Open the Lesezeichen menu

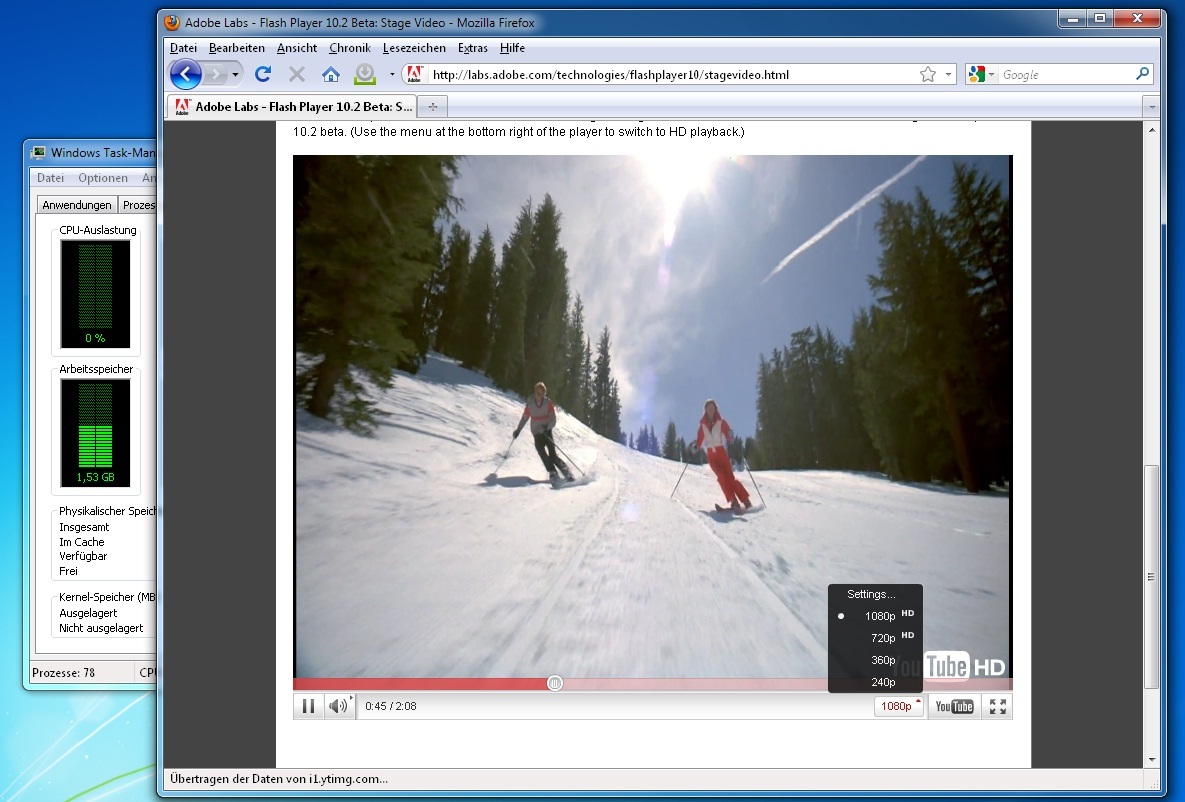tap(414, 48)
